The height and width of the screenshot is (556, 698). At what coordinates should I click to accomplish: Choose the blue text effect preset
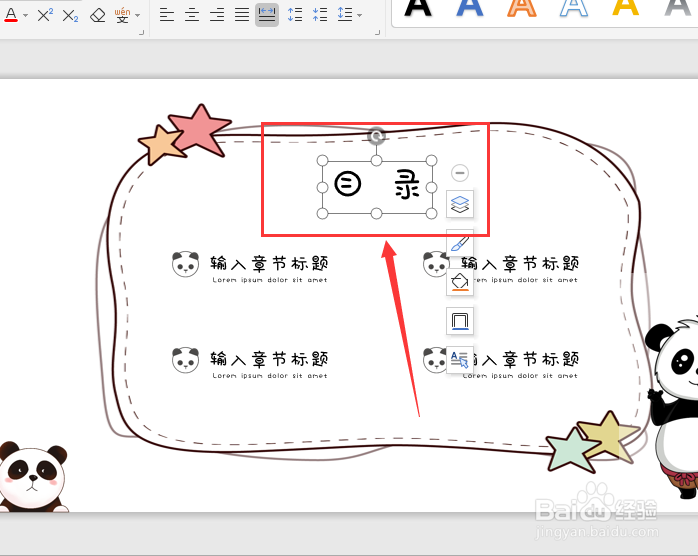point(470,8)
